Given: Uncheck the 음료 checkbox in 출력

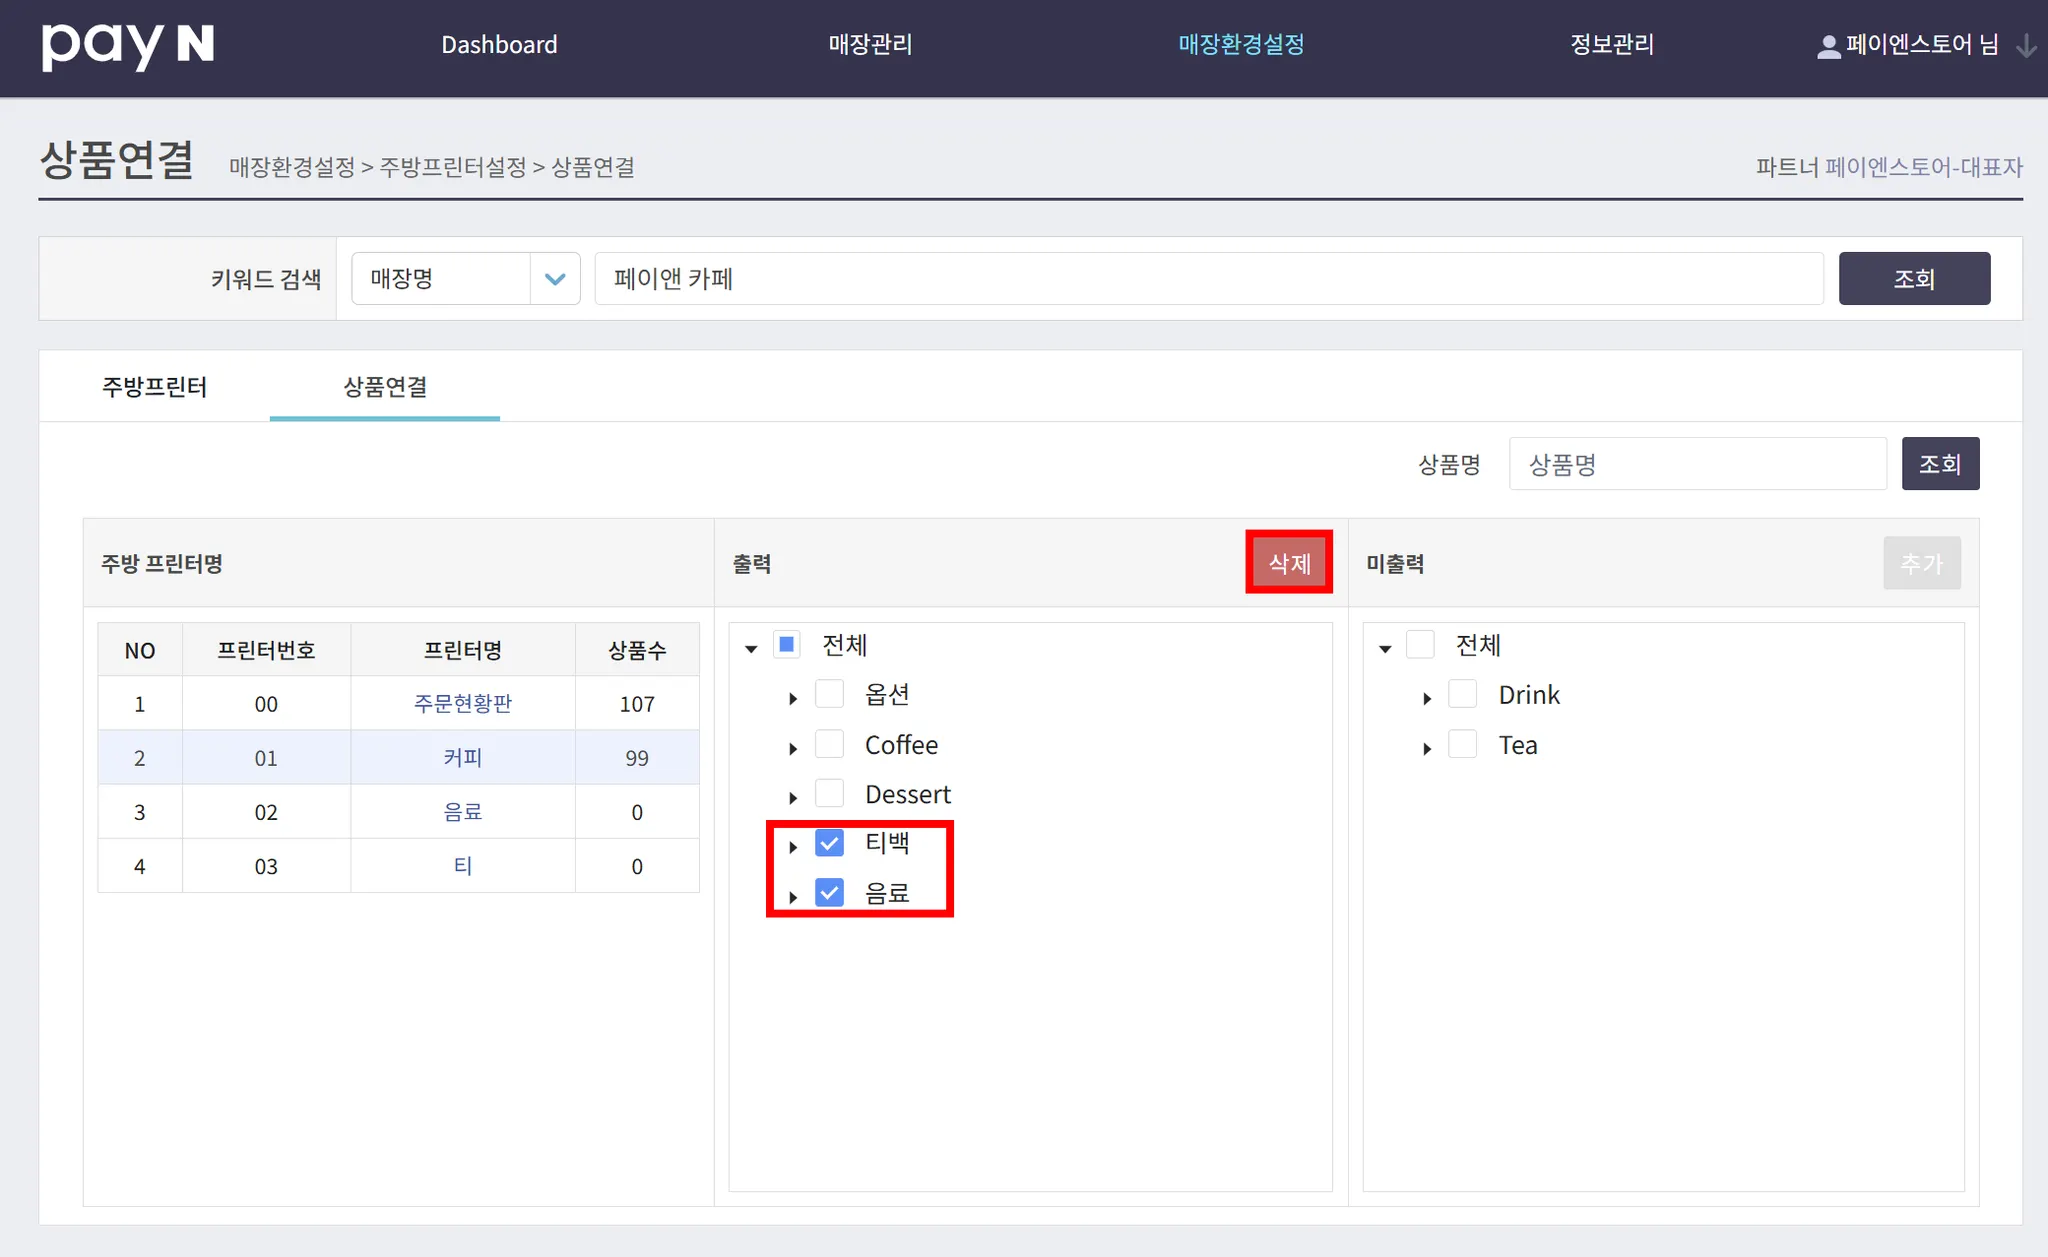Looking at the screenshot, I should coord(829,892).
